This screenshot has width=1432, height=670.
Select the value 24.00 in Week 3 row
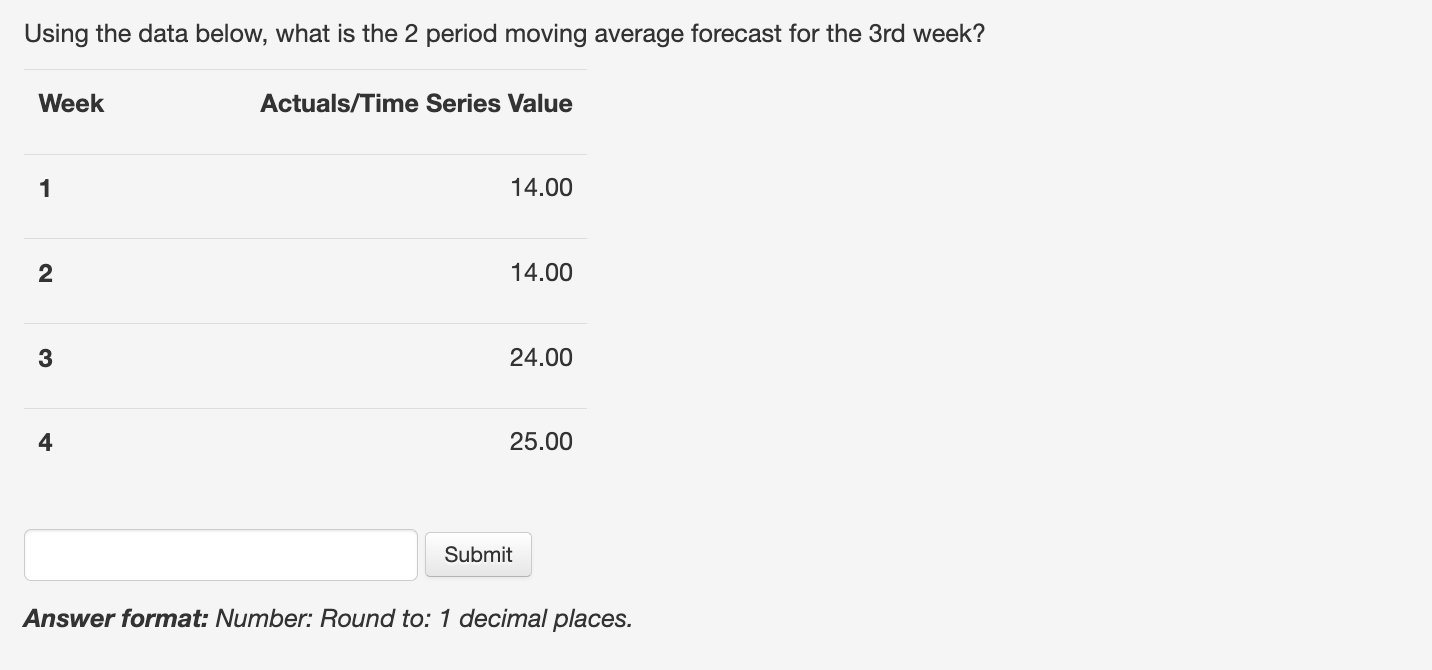pyautogui.click(x=541, y=357)
